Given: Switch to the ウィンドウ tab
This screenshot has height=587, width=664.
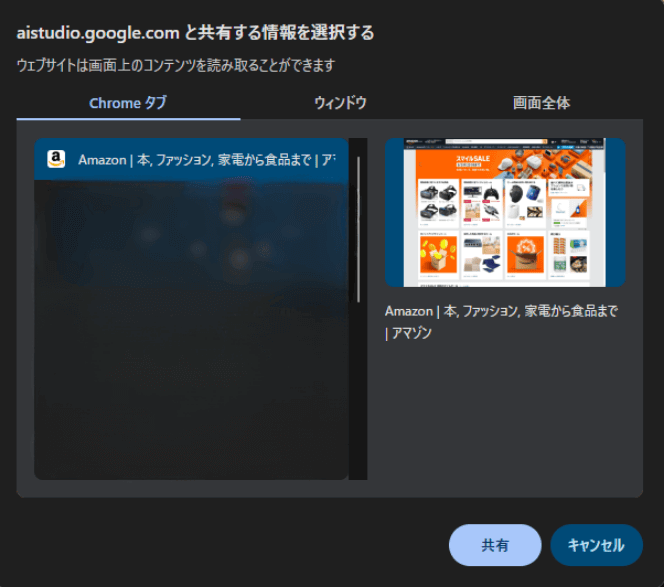Looking at the screenshot, I should pyautogui.click(x=340, y=103).
